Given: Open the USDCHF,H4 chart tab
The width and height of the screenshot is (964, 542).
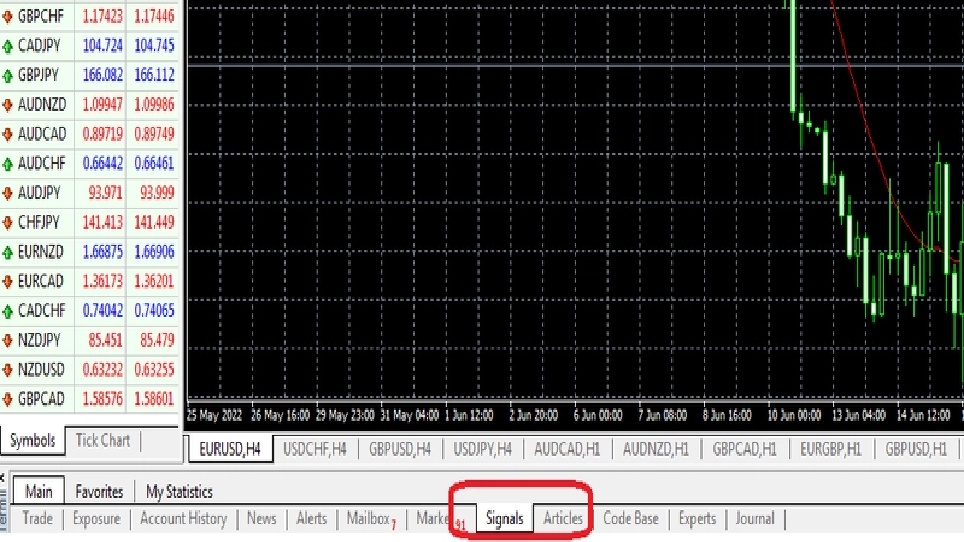Looking at the screenshot, I should [x=315, y=449].
